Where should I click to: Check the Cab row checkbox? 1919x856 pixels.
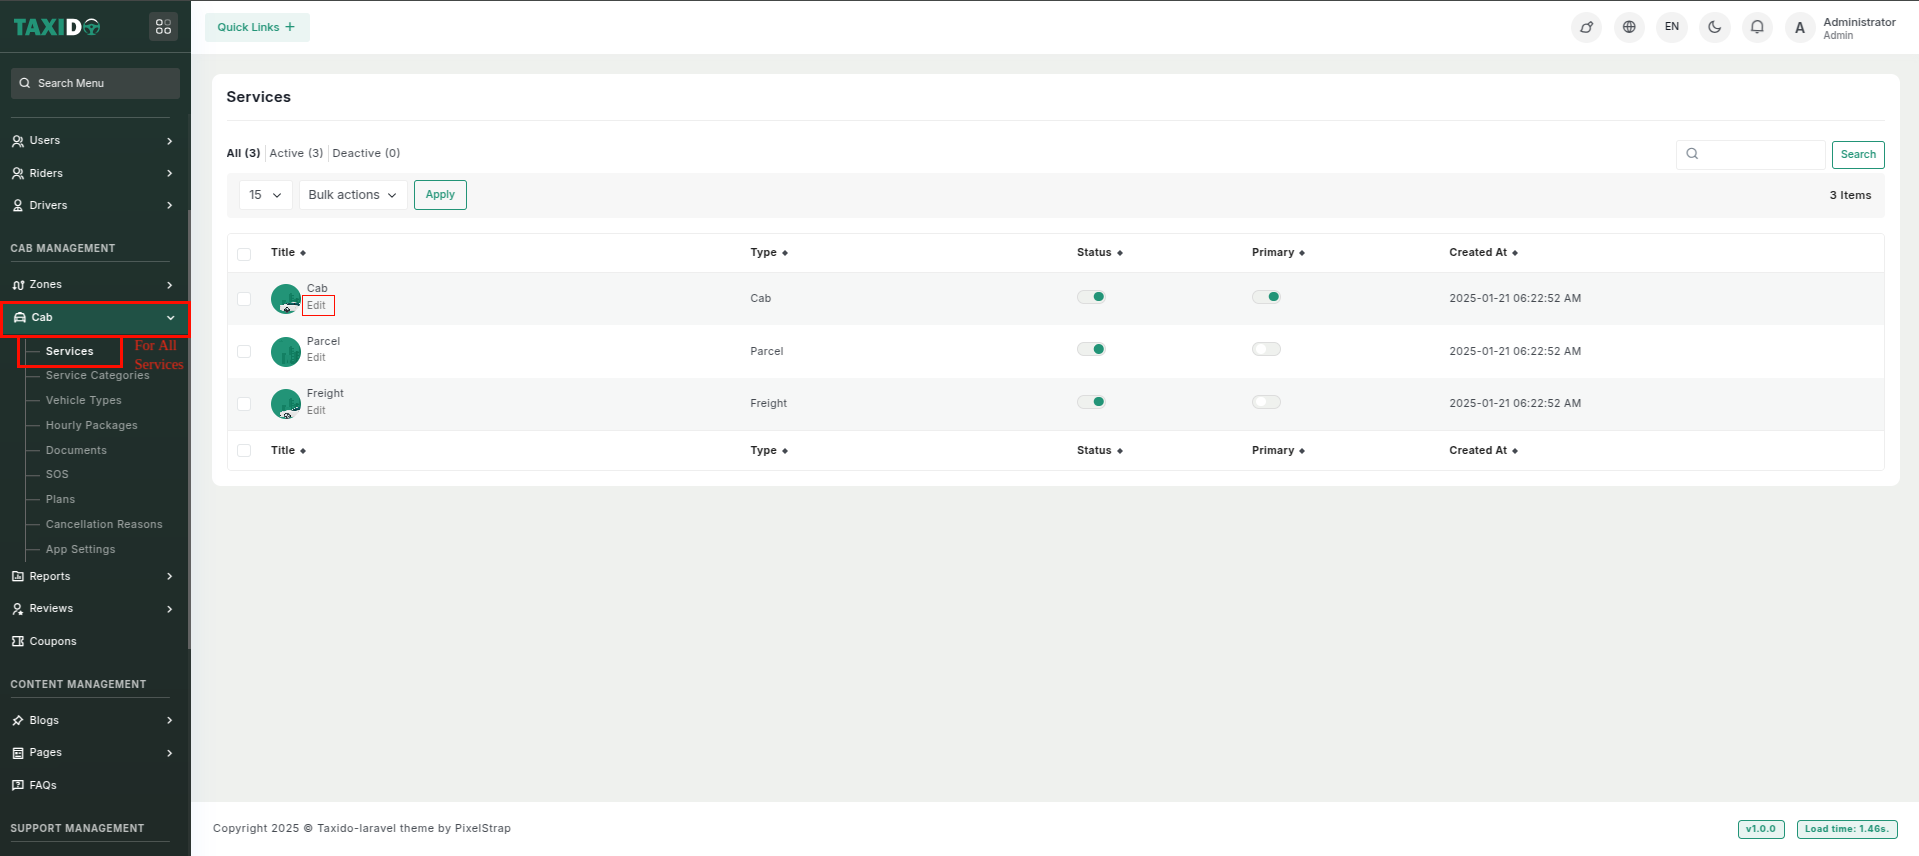244,299
